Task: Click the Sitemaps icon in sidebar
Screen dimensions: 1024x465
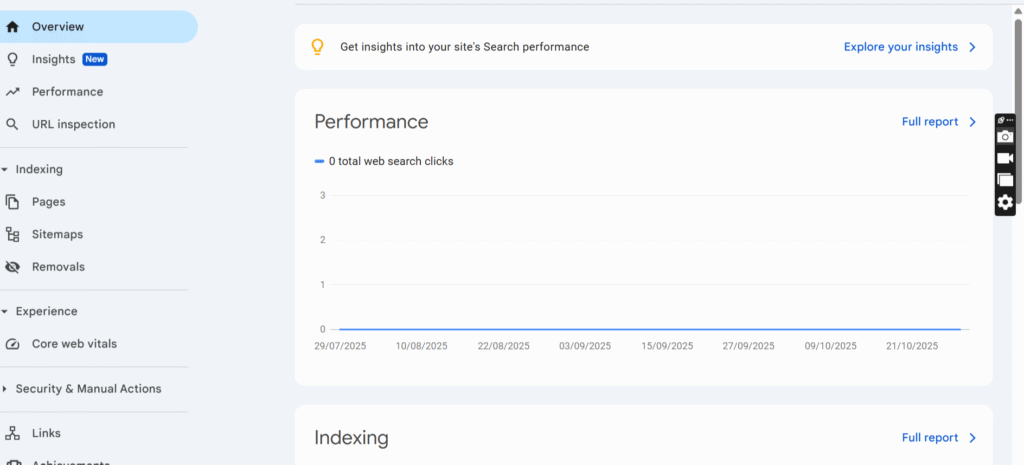Action: pyautogui.click(x=12, y=235)
